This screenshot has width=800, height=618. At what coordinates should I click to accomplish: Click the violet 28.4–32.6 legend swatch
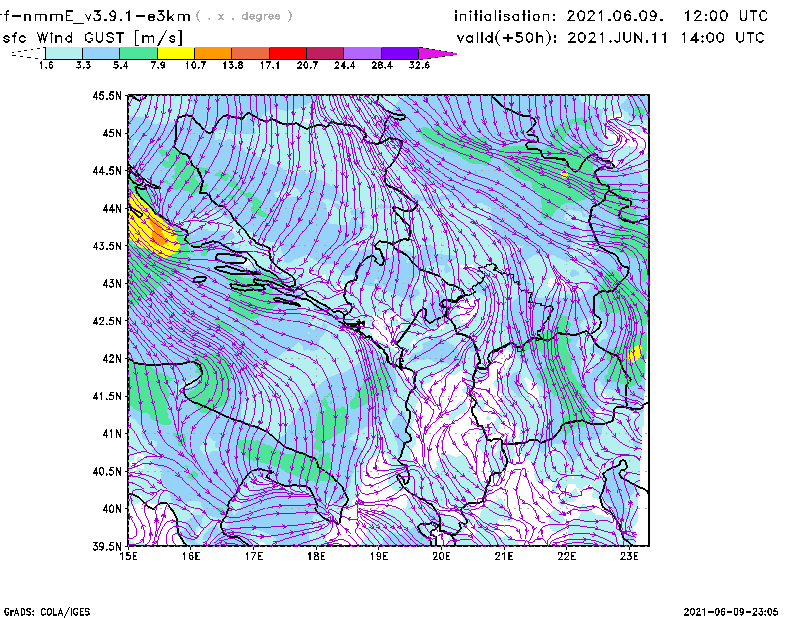399,53
